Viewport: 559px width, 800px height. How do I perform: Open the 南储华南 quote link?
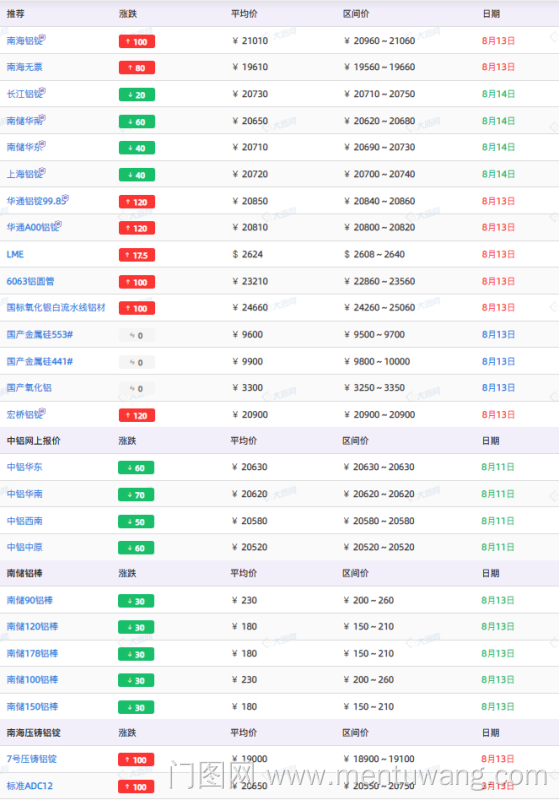[x=26, y=121]
